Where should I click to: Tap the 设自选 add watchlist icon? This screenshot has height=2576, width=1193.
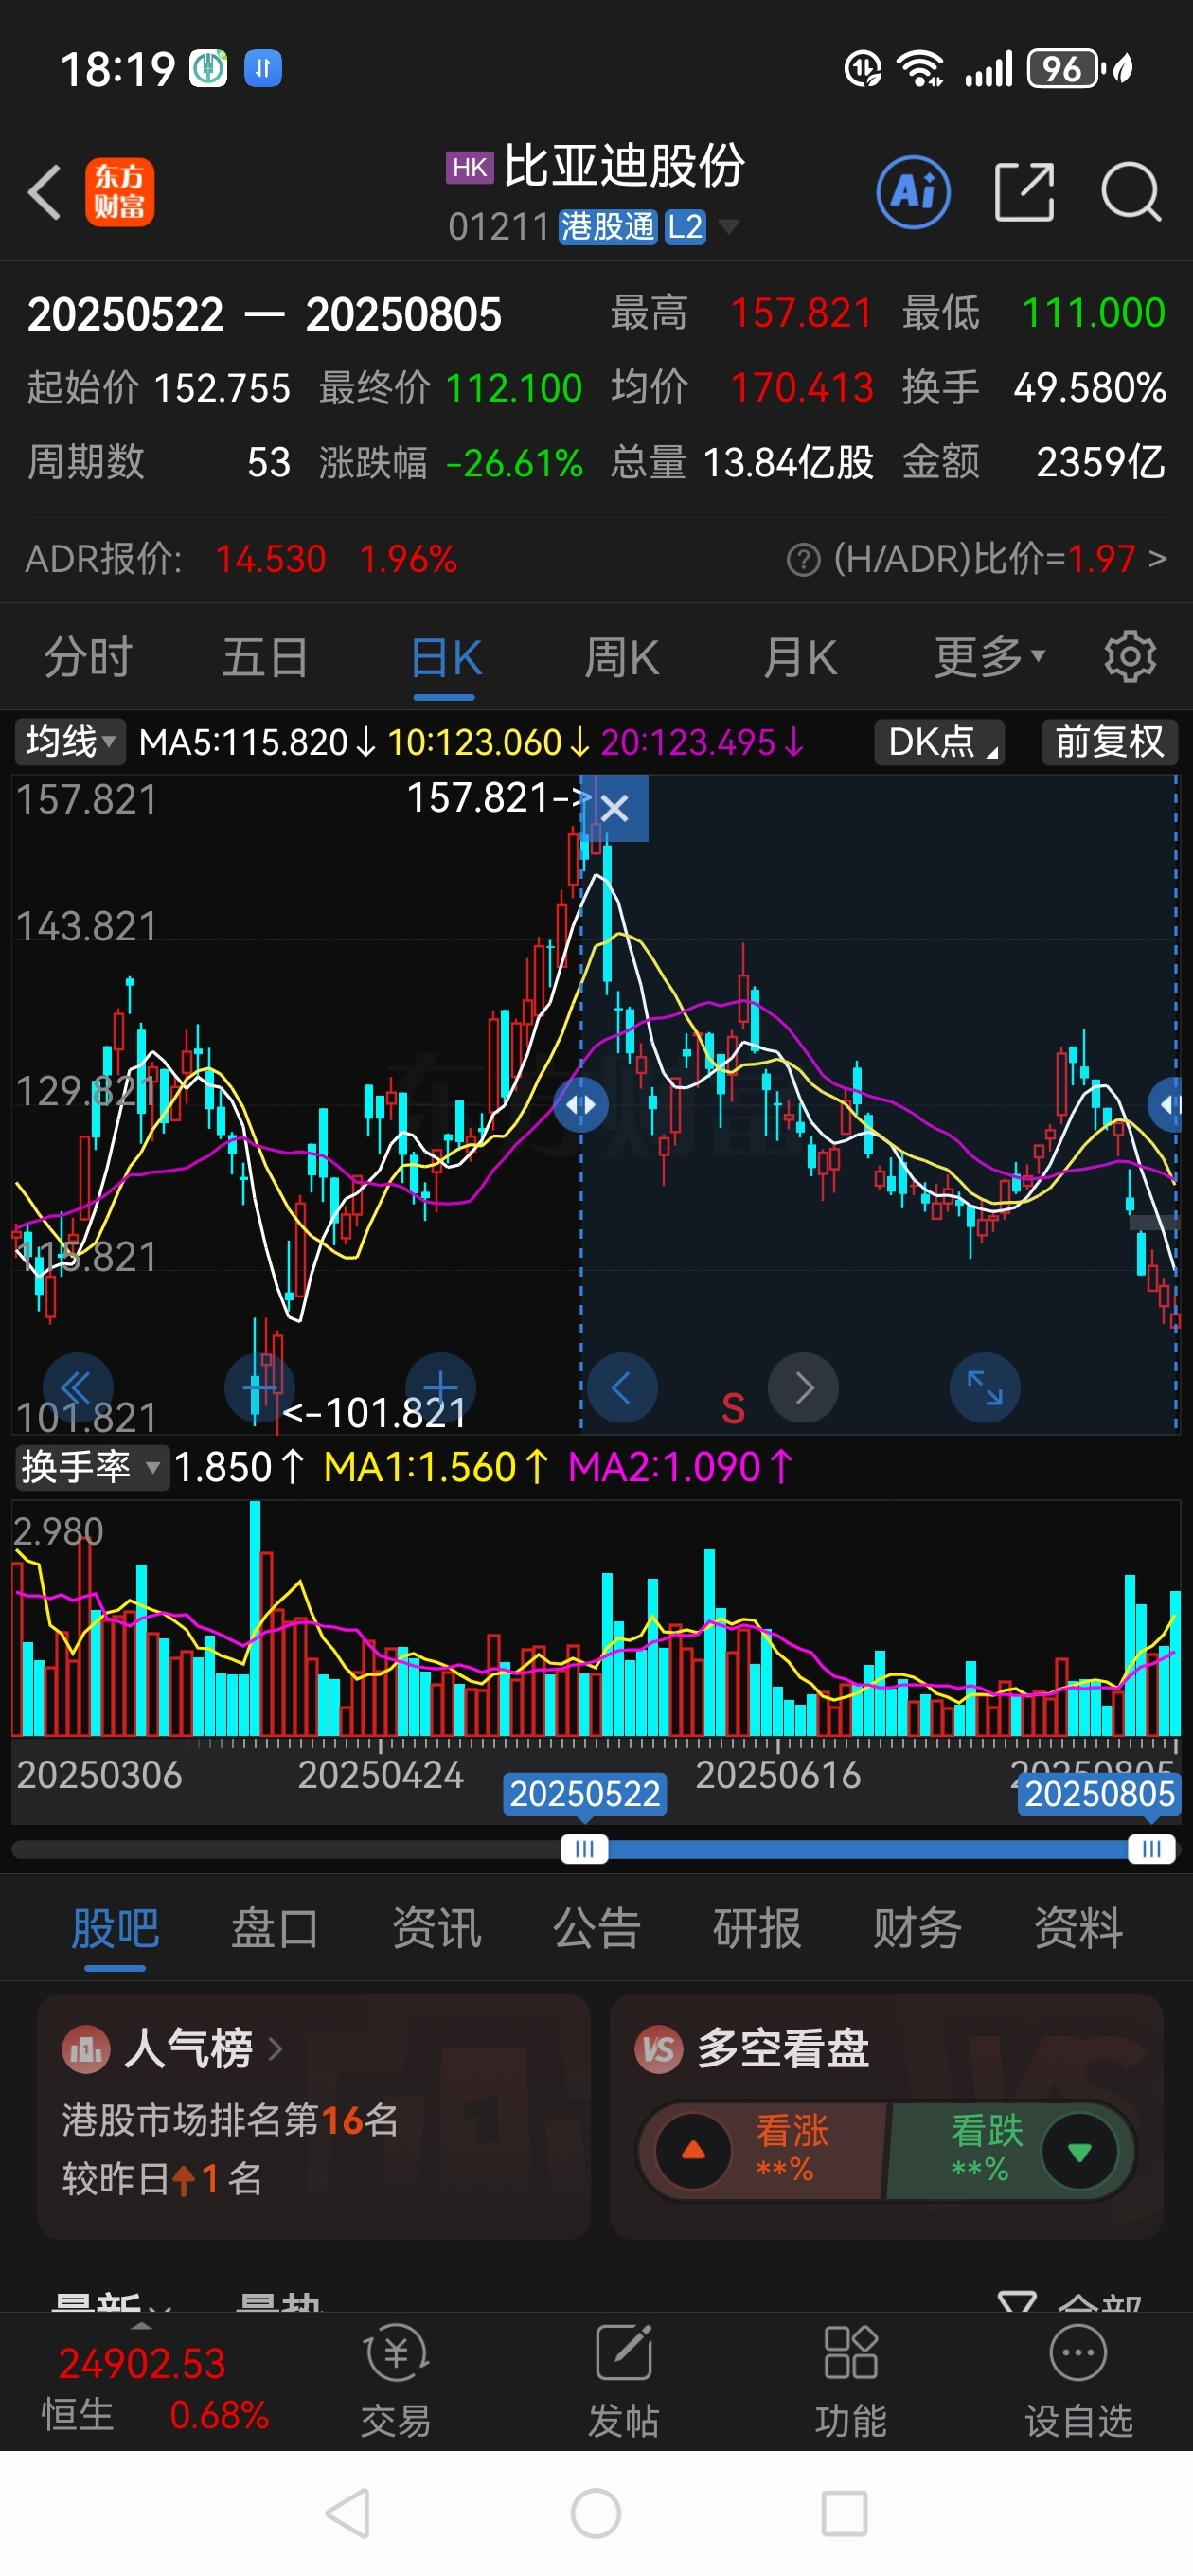[x=1079, y=2380]
